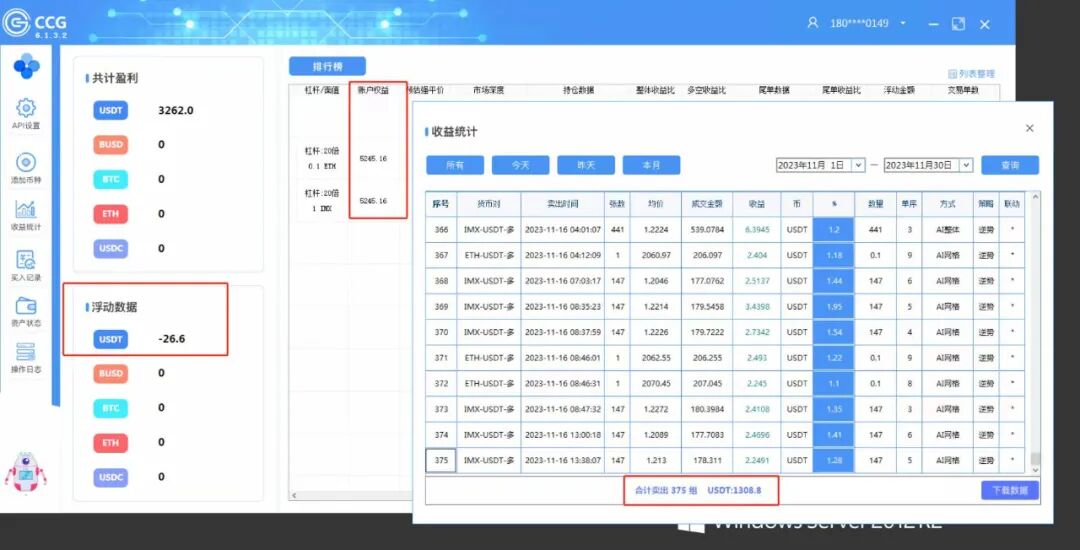This screenshot has height=550, width=1080.
Task: Click the 账户权益 column header
Action: (373, 90)
